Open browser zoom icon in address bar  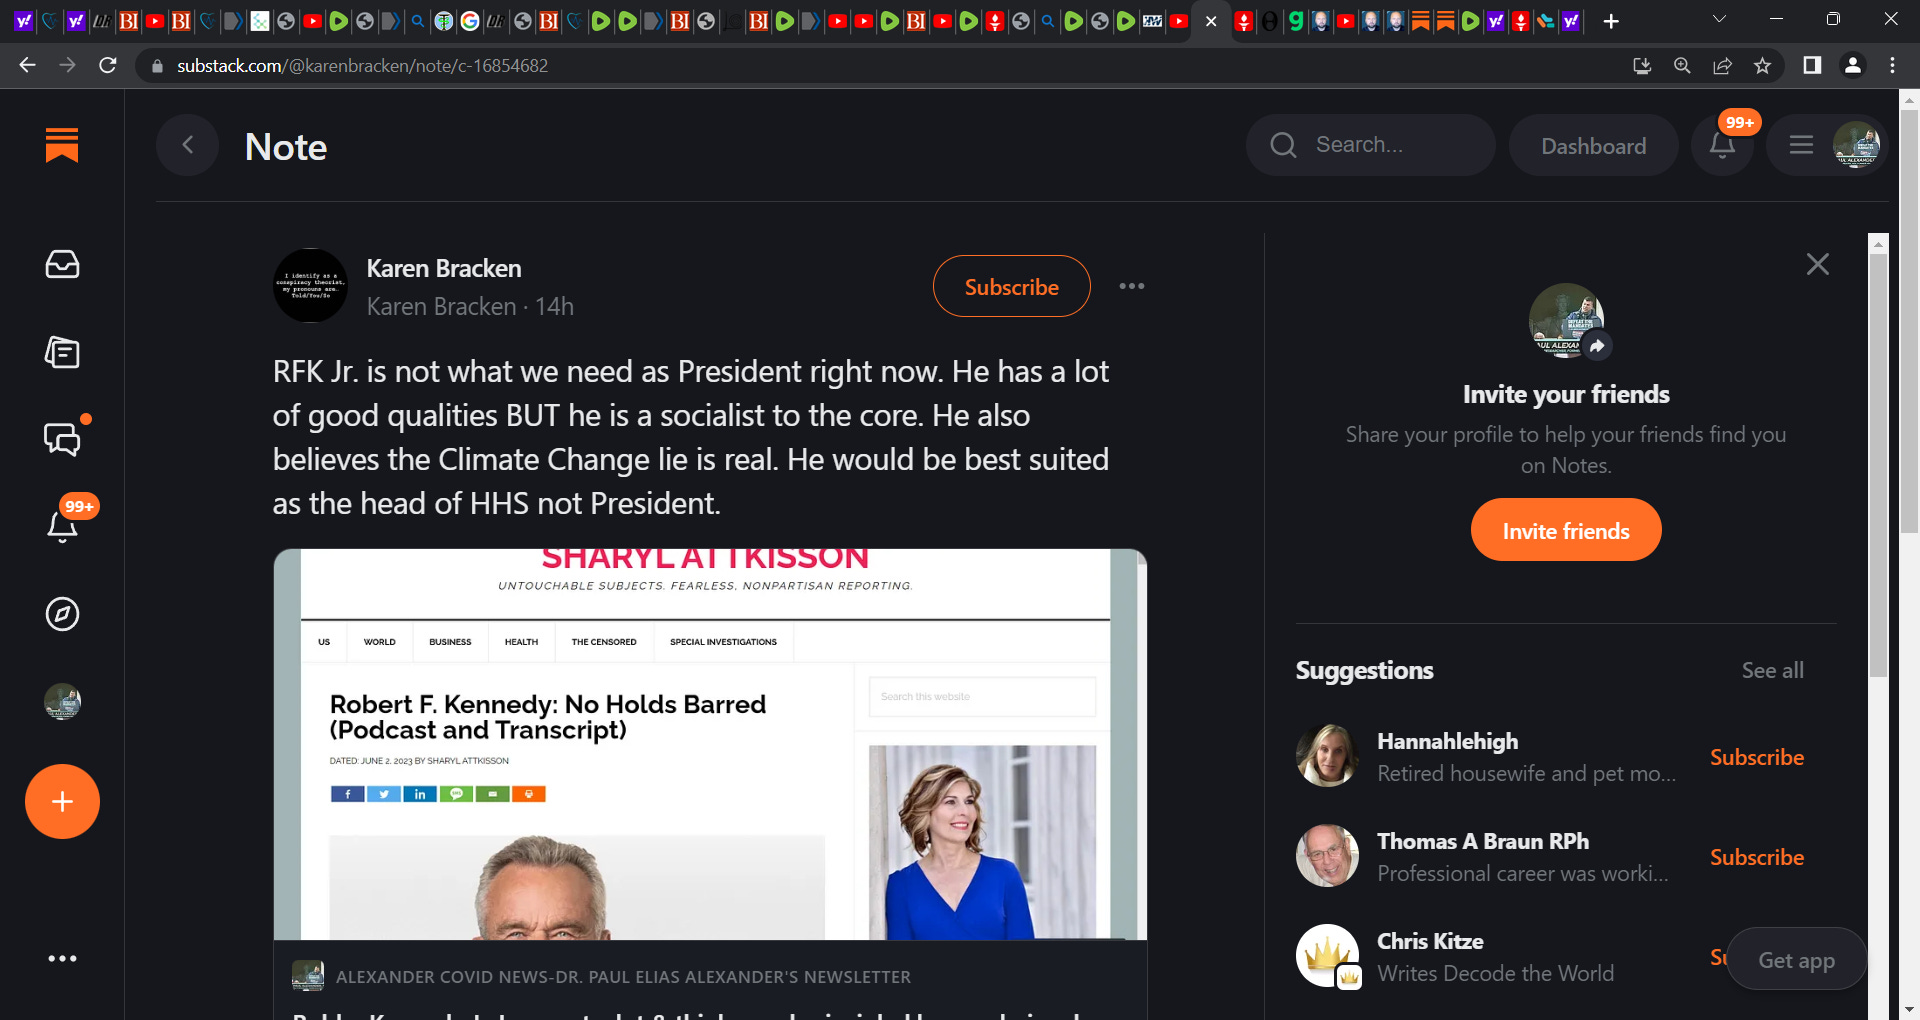pos(1682,65)
